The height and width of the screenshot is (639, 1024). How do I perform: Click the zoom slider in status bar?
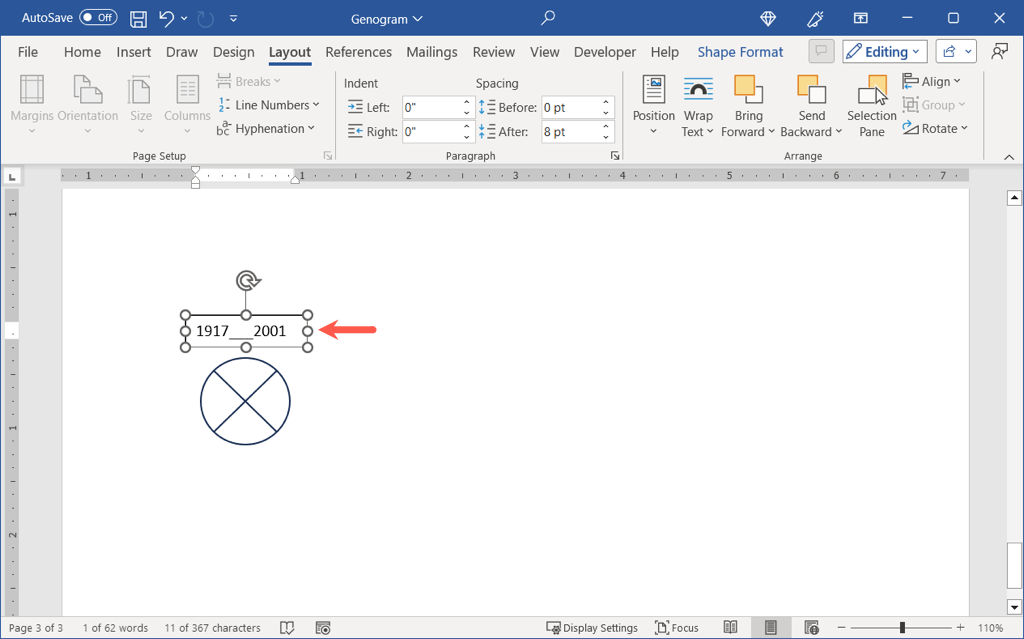tap(902, 628)
